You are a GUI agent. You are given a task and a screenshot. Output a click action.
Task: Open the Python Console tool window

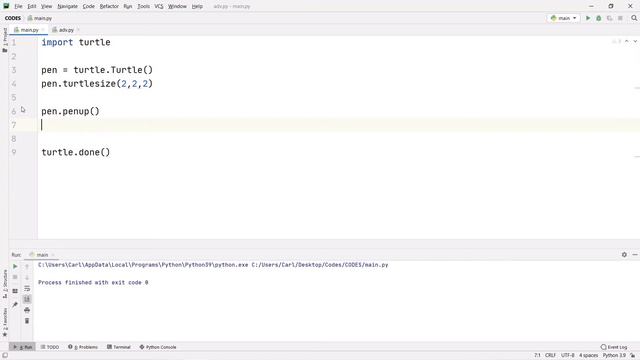click(x=158, y=347)
